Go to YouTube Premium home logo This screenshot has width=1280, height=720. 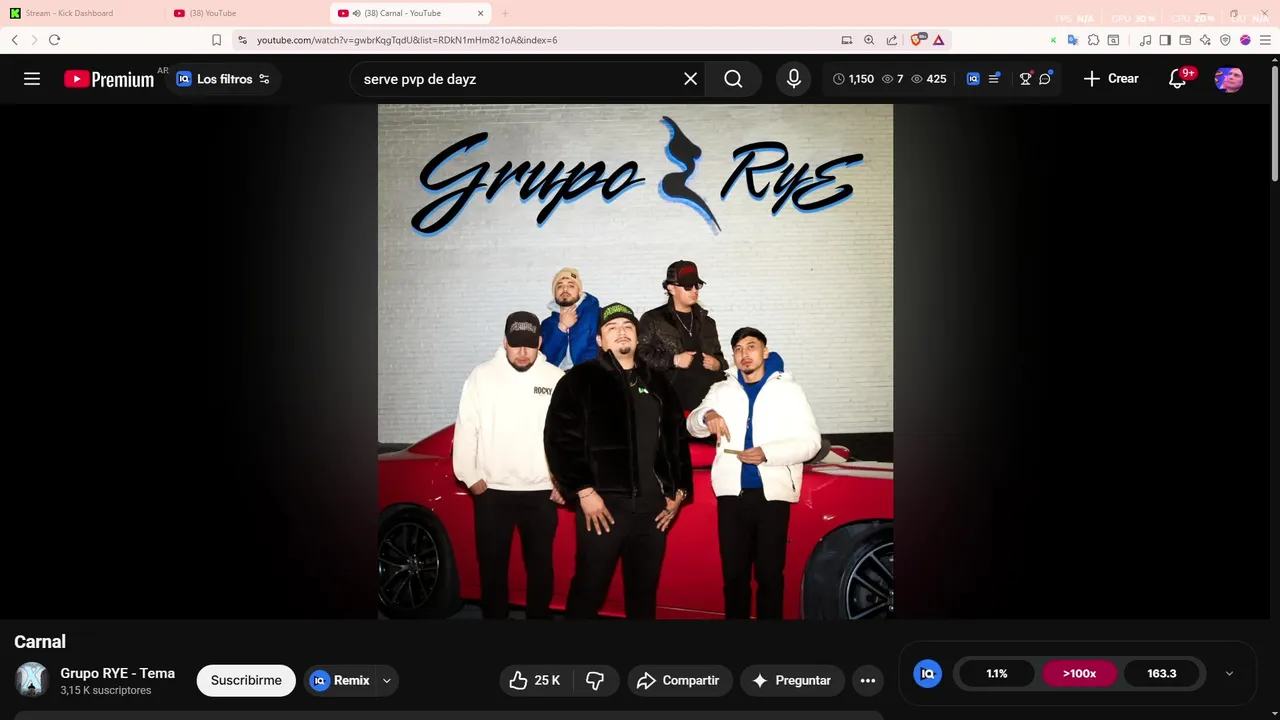click(x=109, y=79)
